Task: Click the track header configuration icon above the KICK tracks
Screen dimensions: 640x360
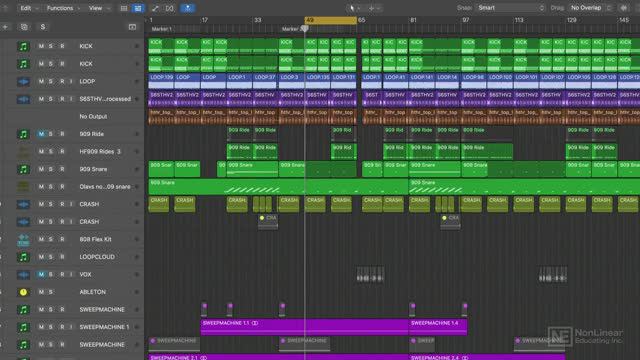Action: click(132, 27)
